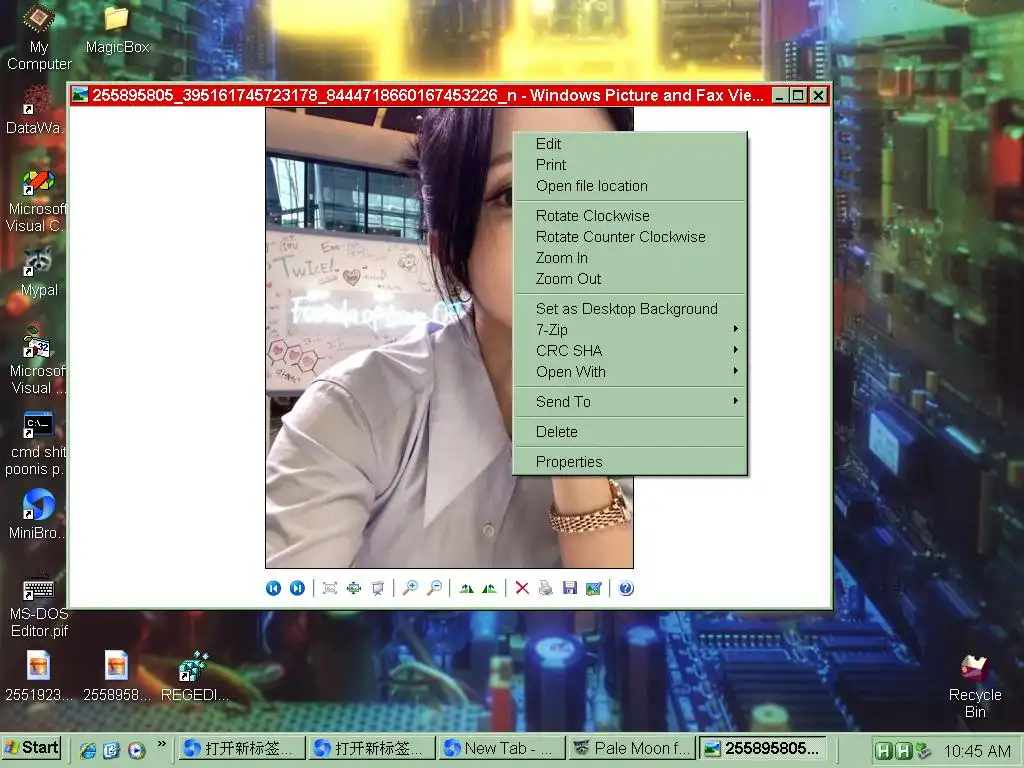This screenshot has width=1024, height=768.
Task: Click the 255895805... taskbar button
Action: click(763, 748)
